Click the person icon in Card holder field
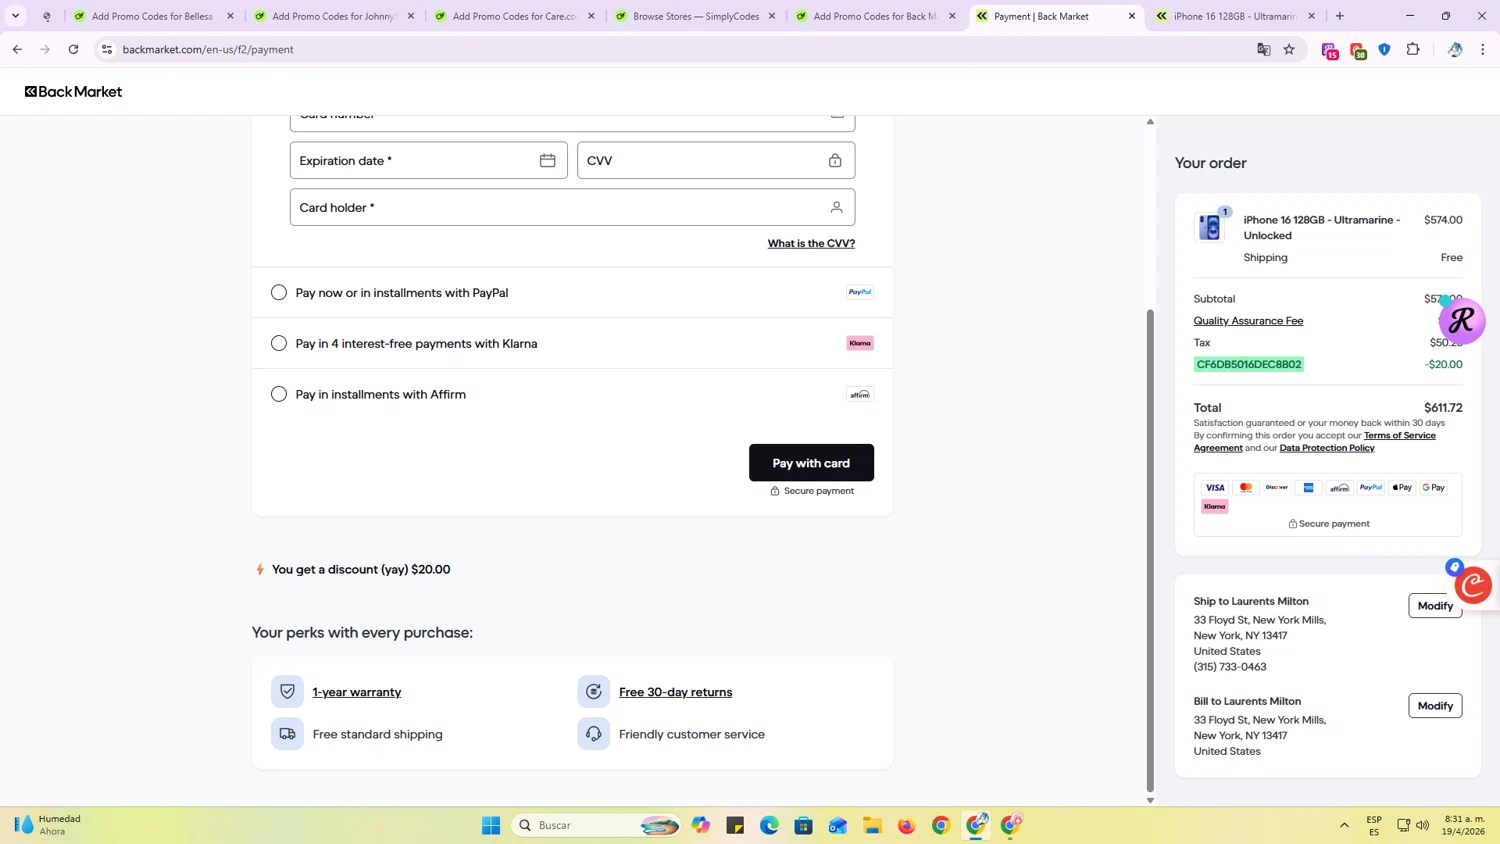 pyautogui.click(x=836, y=207)
